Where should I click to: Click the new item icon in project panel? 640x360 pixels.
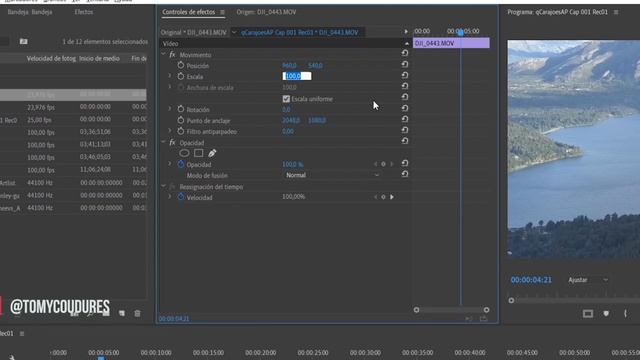[122, 313]
